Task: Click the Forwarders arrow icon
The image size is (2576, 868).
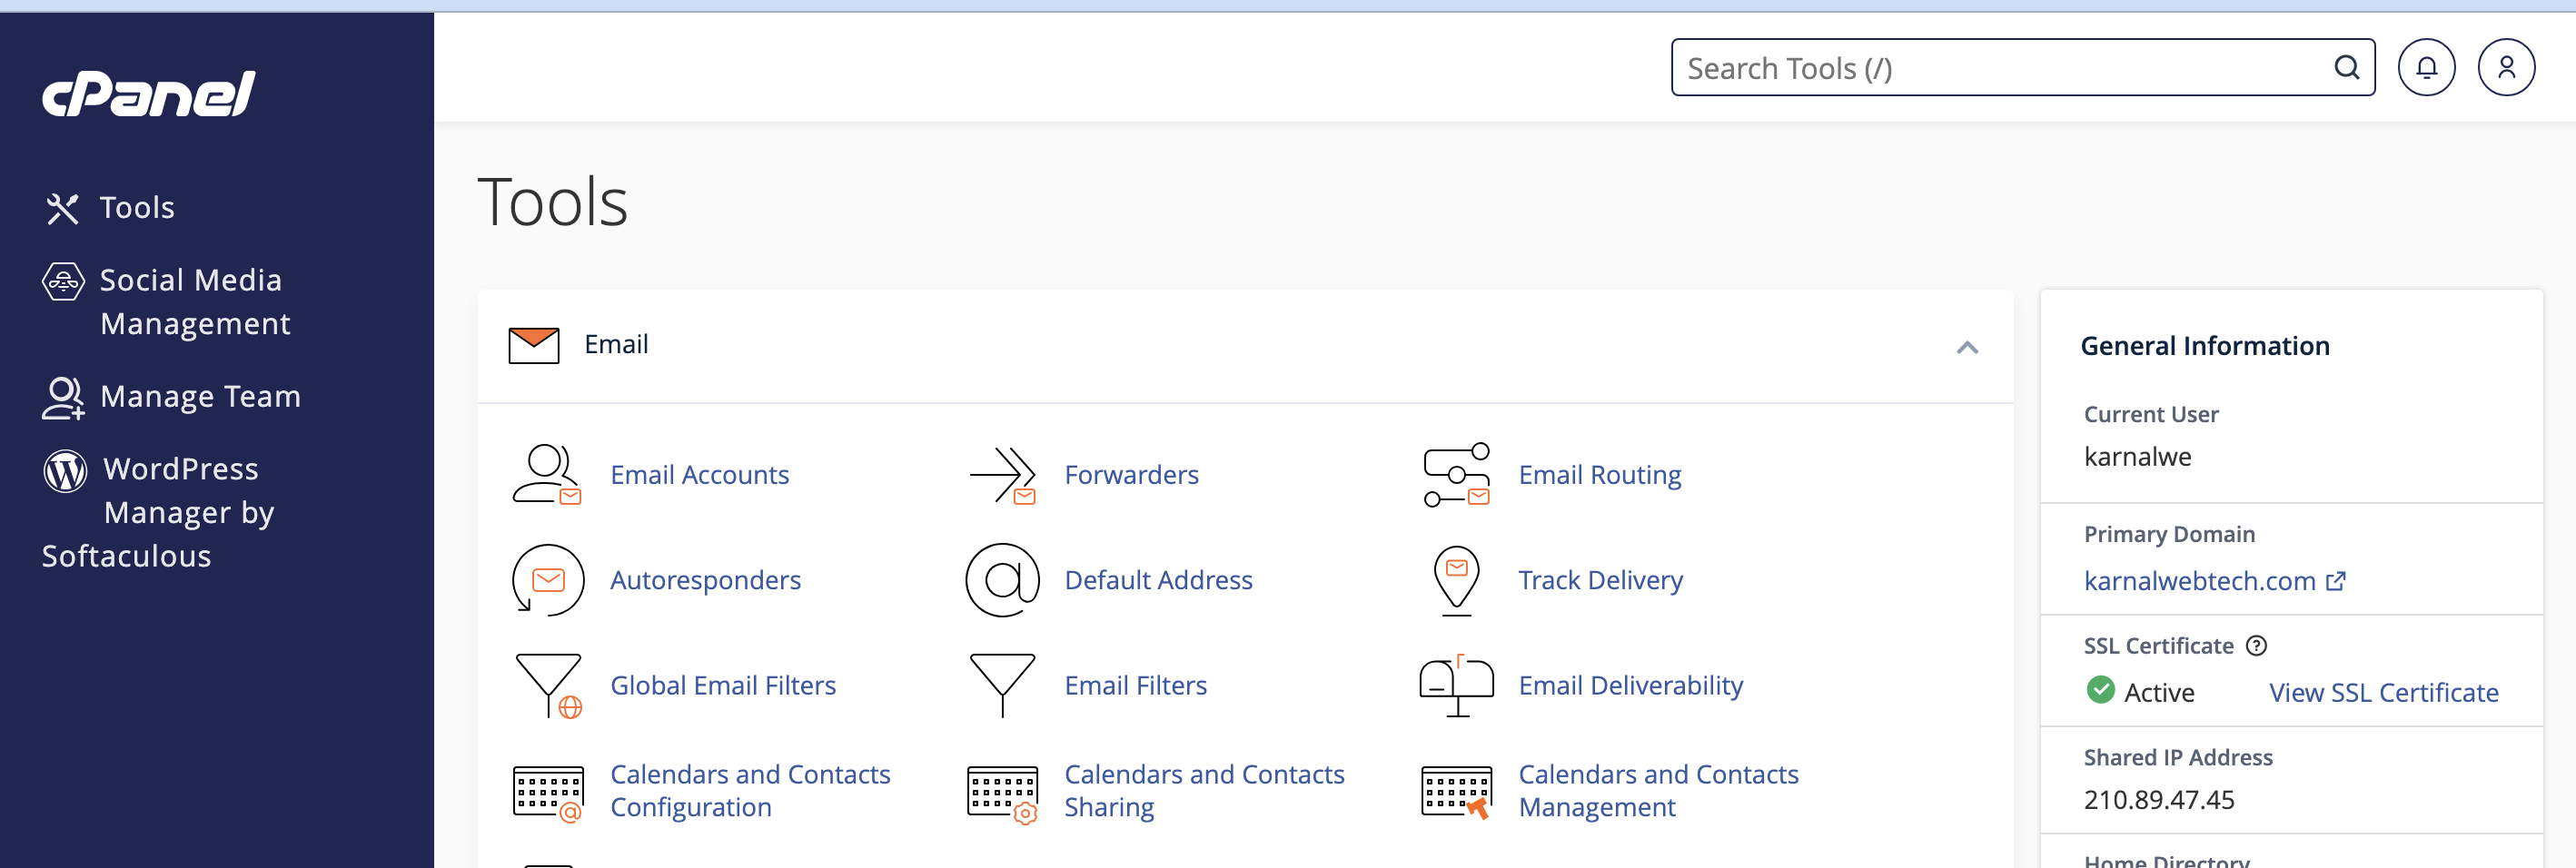Action: pyautogui.click(x=1002, y=475)
